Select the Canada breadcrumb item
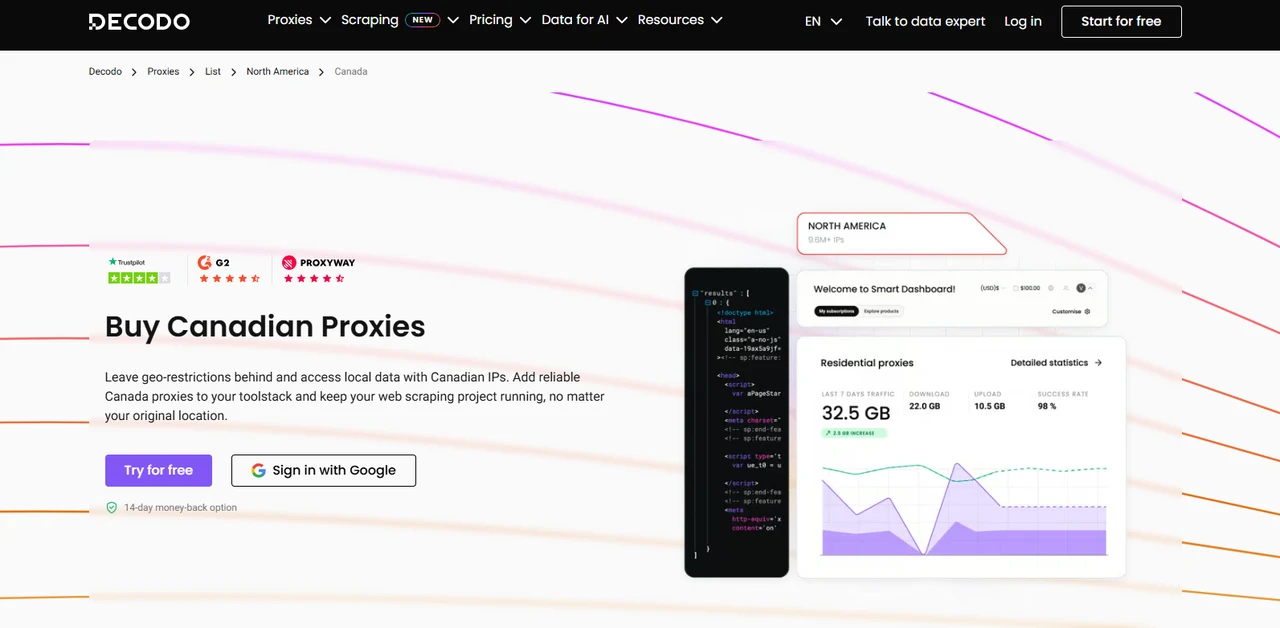The image size is (1280, 628). click(351, 72)
